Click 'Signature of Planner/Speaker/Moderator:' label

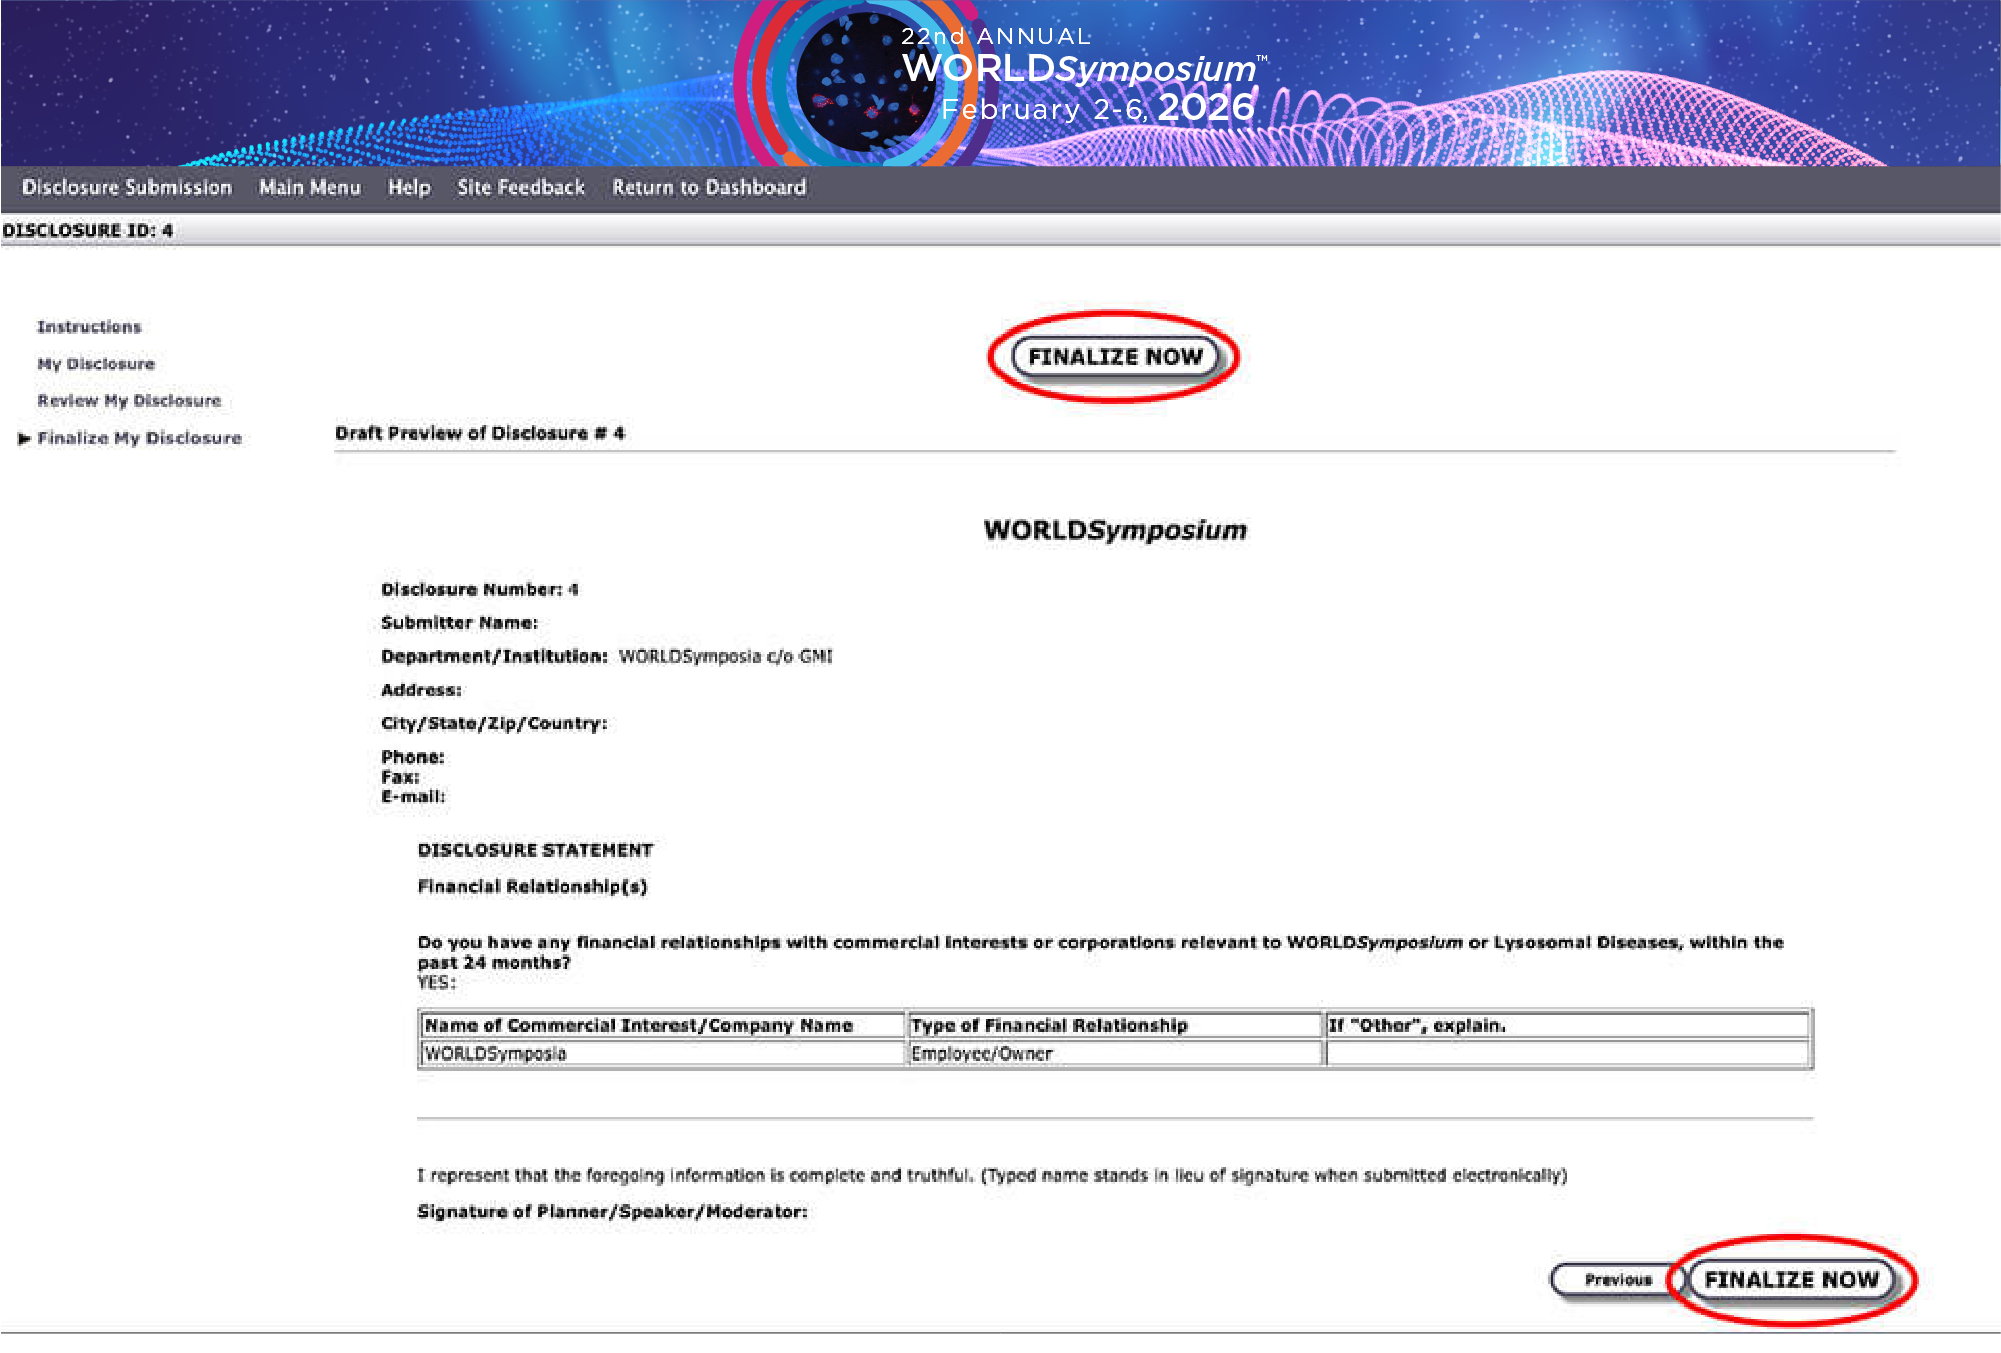click(612, 1211)
